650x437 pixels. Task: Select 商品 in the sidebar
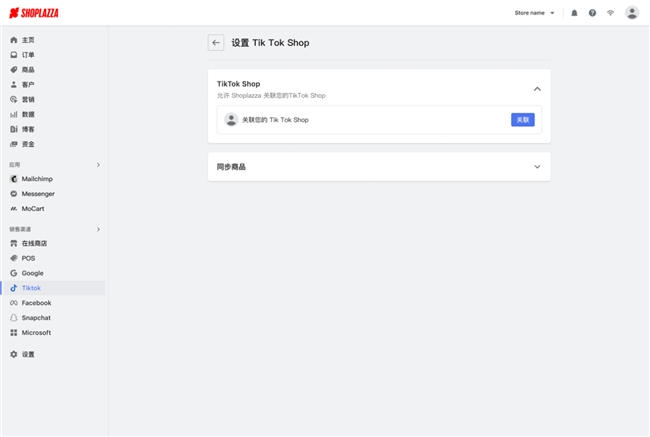28,70
